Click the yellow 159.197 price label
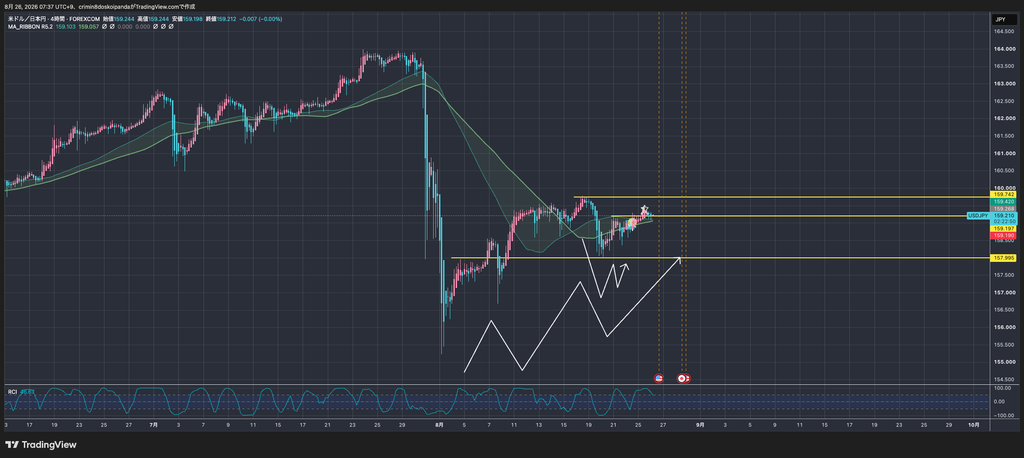The height and width of the screenshot is (458, 1024). click(1002, 229)
